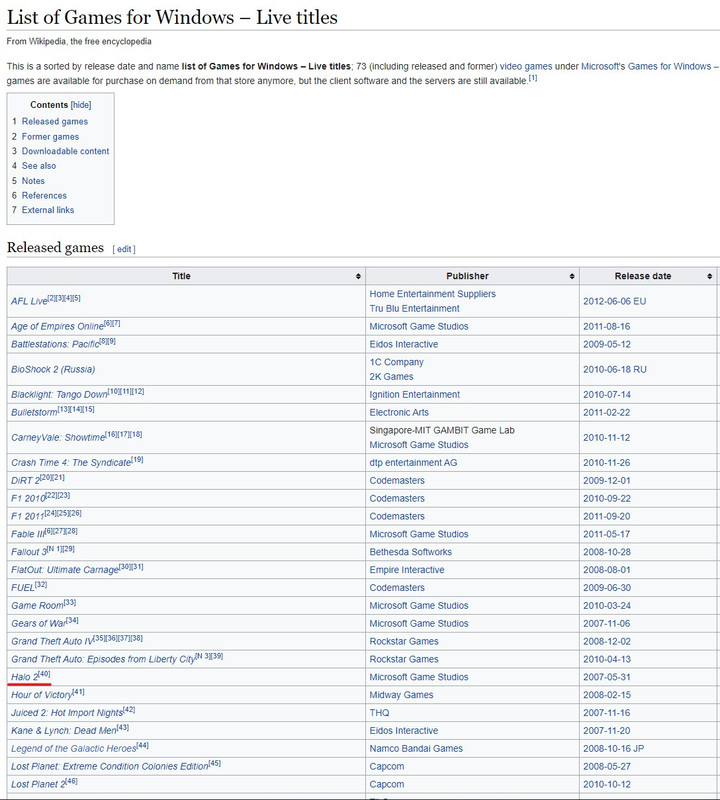720x800 pixels.
Task: Open the Lost Planet 2 article
Action: pos(39,784)
